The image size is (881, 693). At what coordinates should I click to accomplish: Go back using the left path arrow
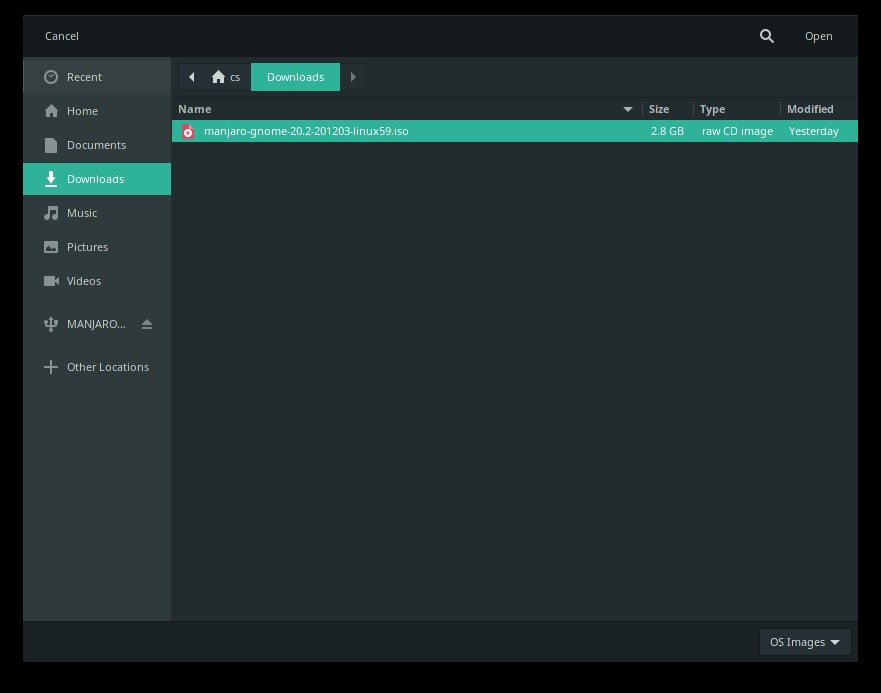tap(192, 77)
